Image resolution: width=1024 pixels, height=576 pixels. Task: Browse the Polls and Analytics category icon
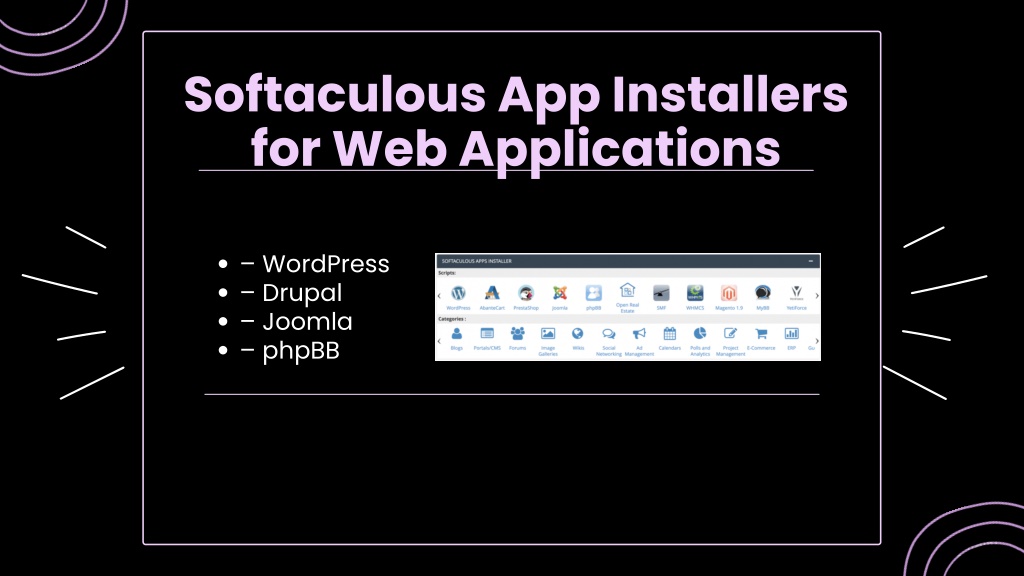click(700, 334)
